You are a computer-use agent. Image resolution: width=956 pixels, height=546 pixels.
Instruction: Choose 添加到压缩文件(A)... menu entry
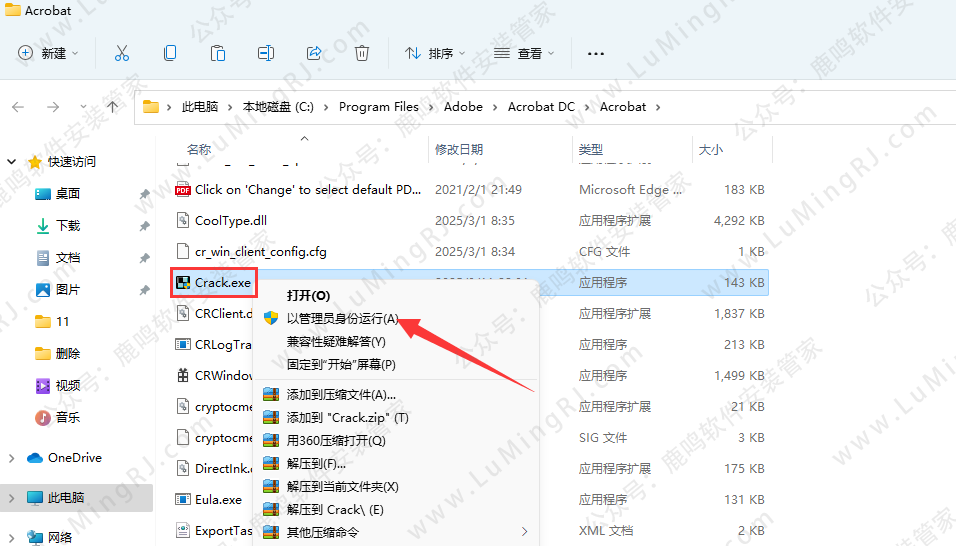coord(341,395)
